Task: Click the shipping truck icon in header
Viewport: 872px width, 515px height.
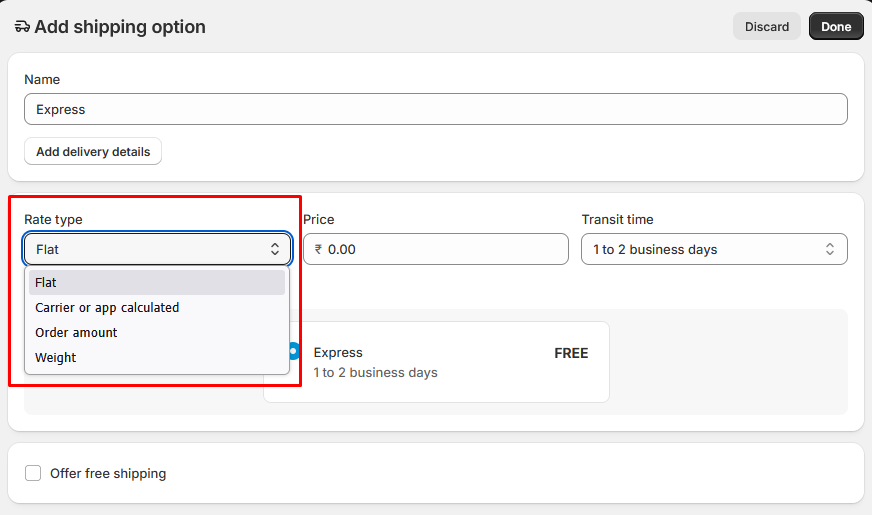Action: tap(22, 27)
